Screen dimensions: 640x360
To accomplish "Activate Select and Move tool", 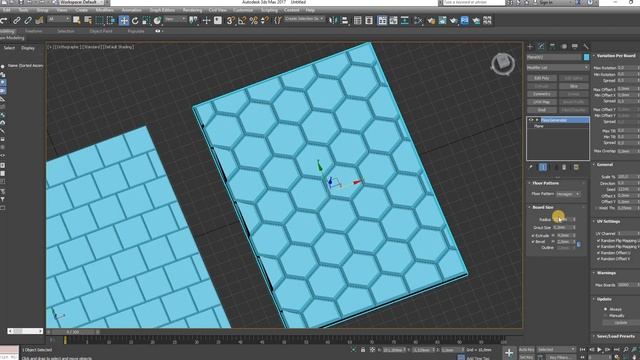I will 124,20.
